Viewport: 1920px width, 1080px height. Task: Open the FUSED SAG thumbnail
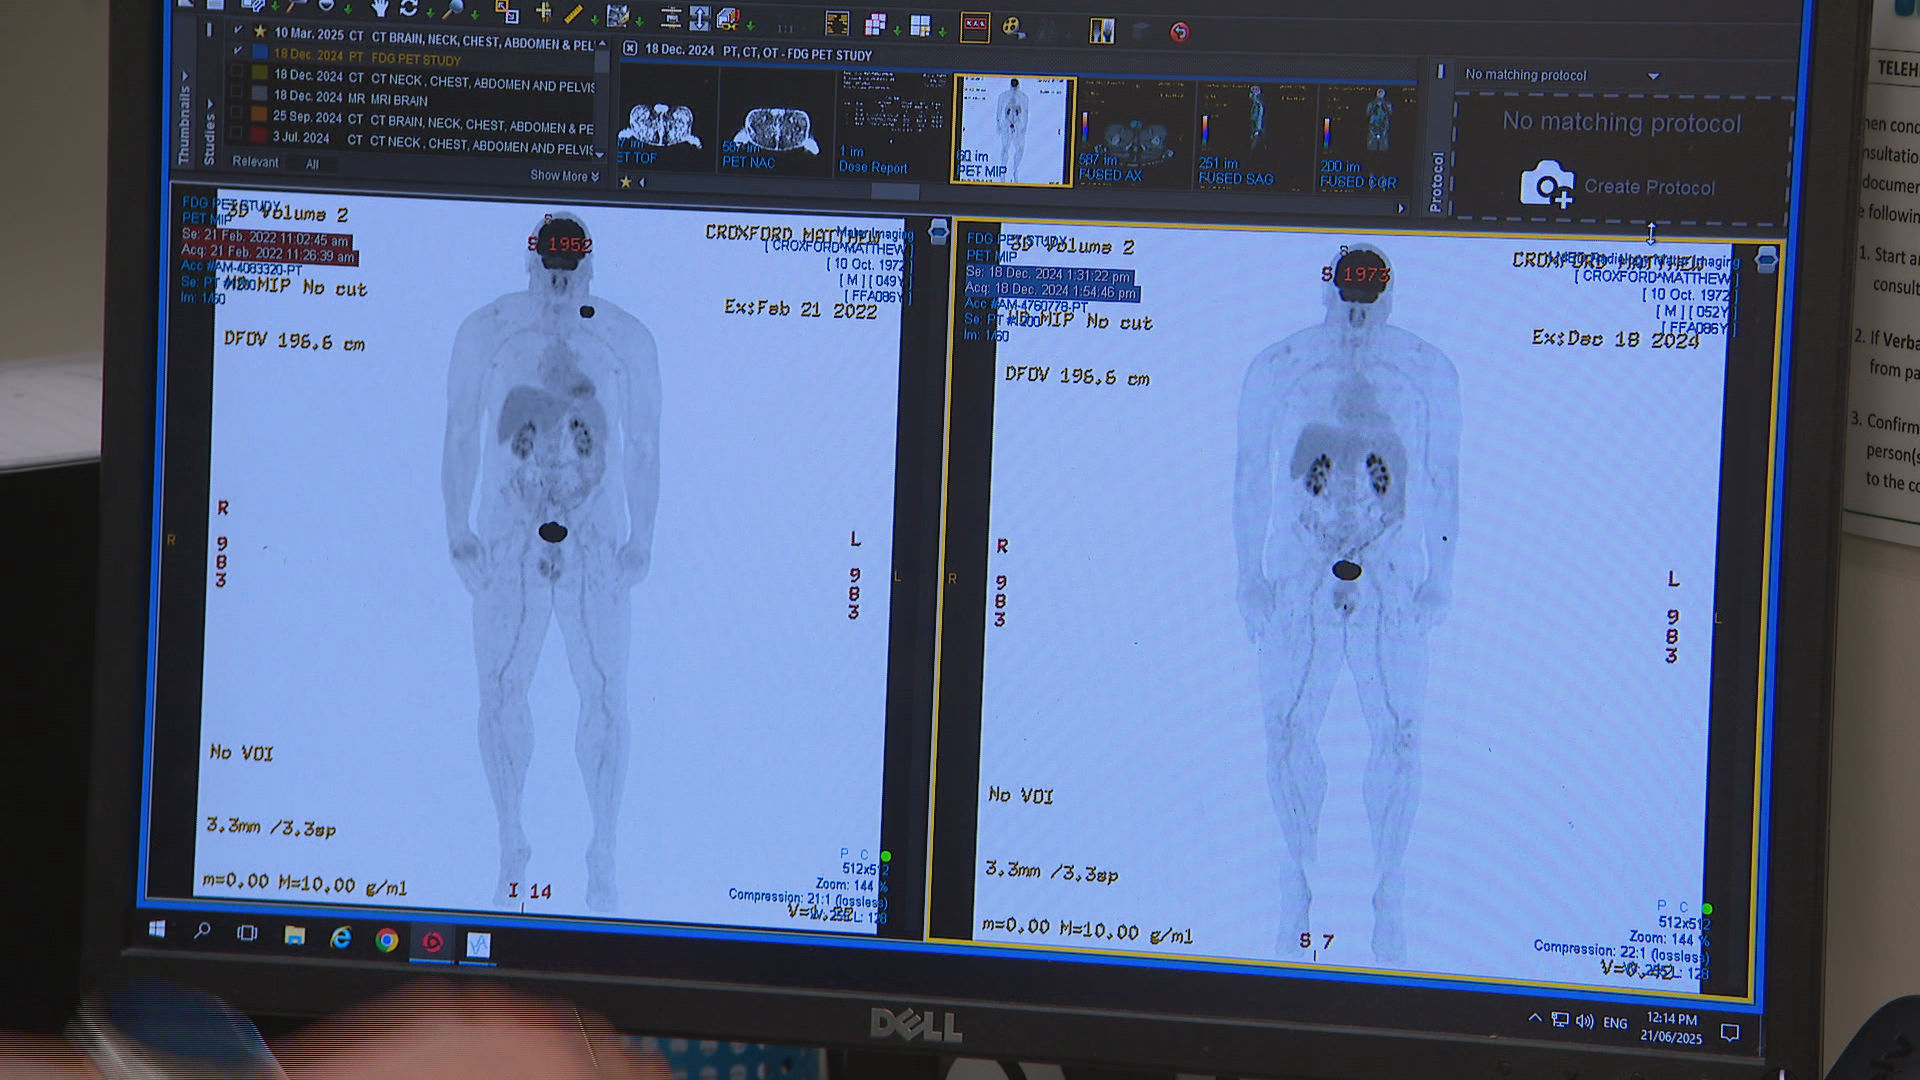[x=1254, y=137]
